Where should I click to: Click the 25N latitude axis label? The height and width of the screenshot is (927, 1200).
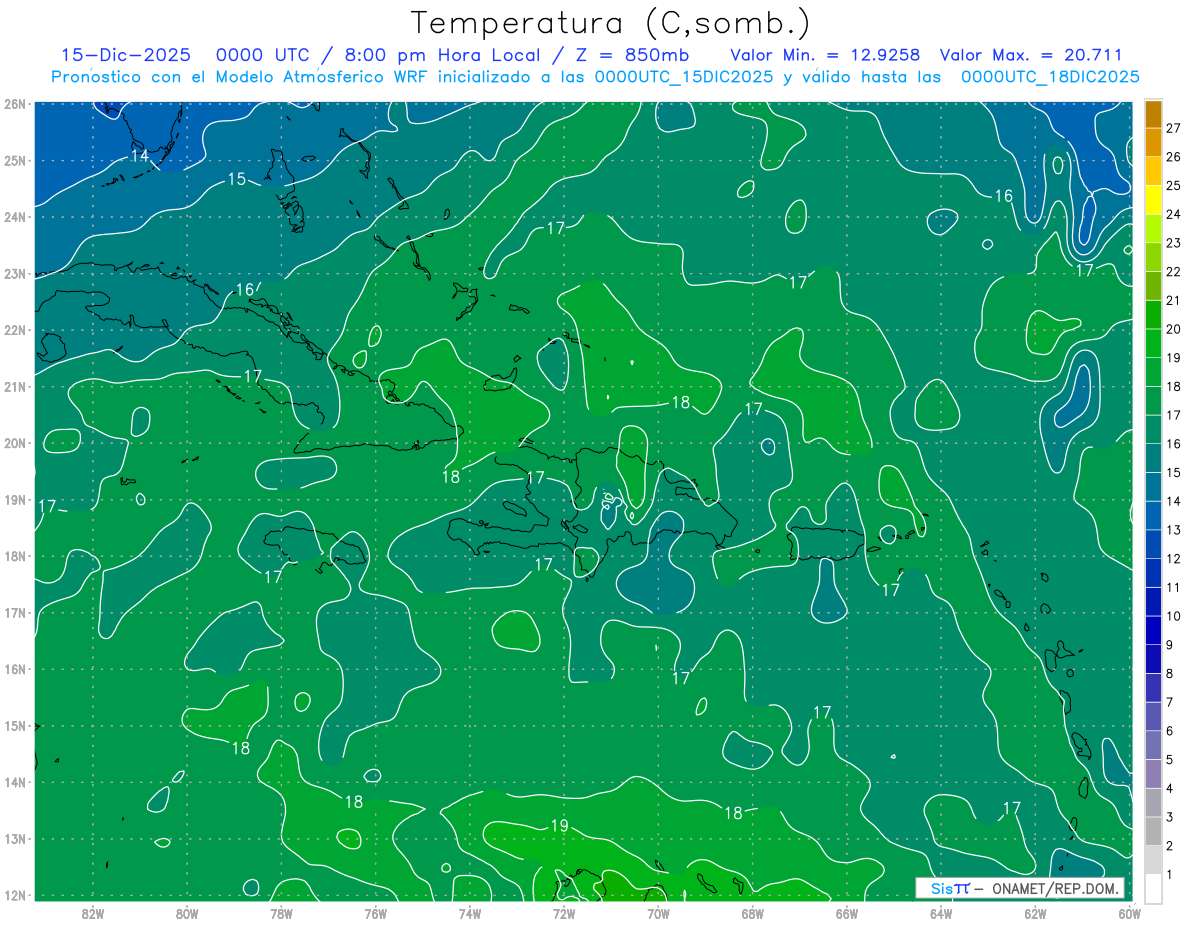(x=15, y=160)
